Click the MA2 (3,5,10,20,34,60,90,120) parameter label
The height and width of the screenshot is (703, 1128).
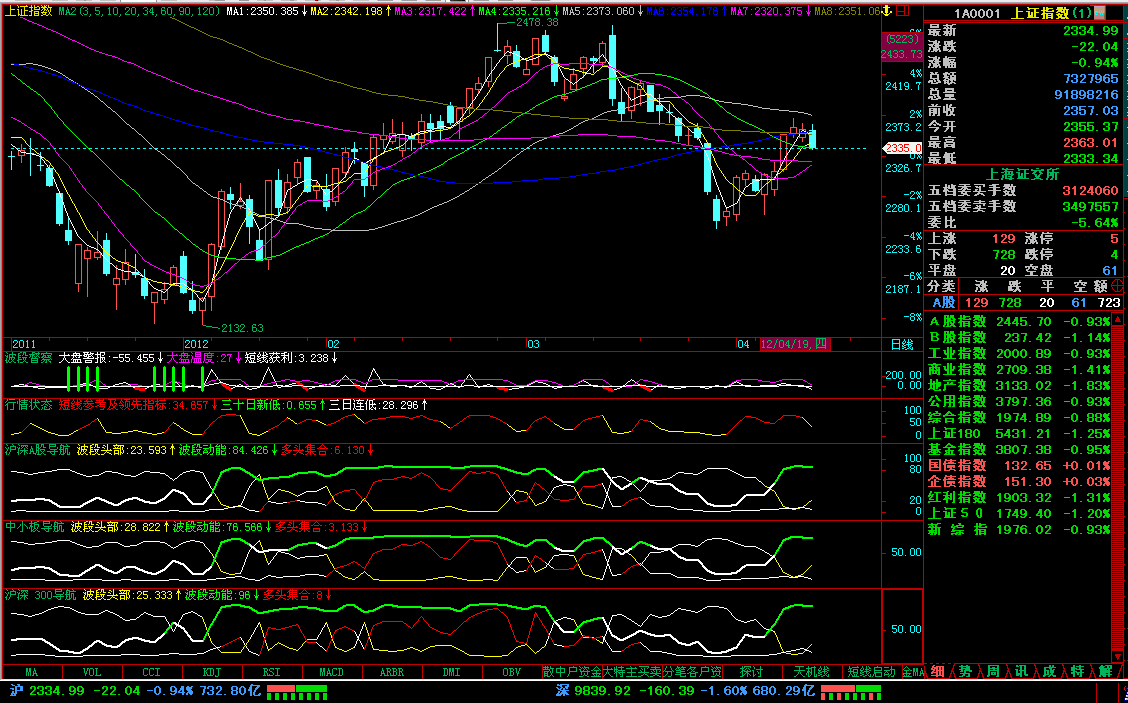coord(140,12)
